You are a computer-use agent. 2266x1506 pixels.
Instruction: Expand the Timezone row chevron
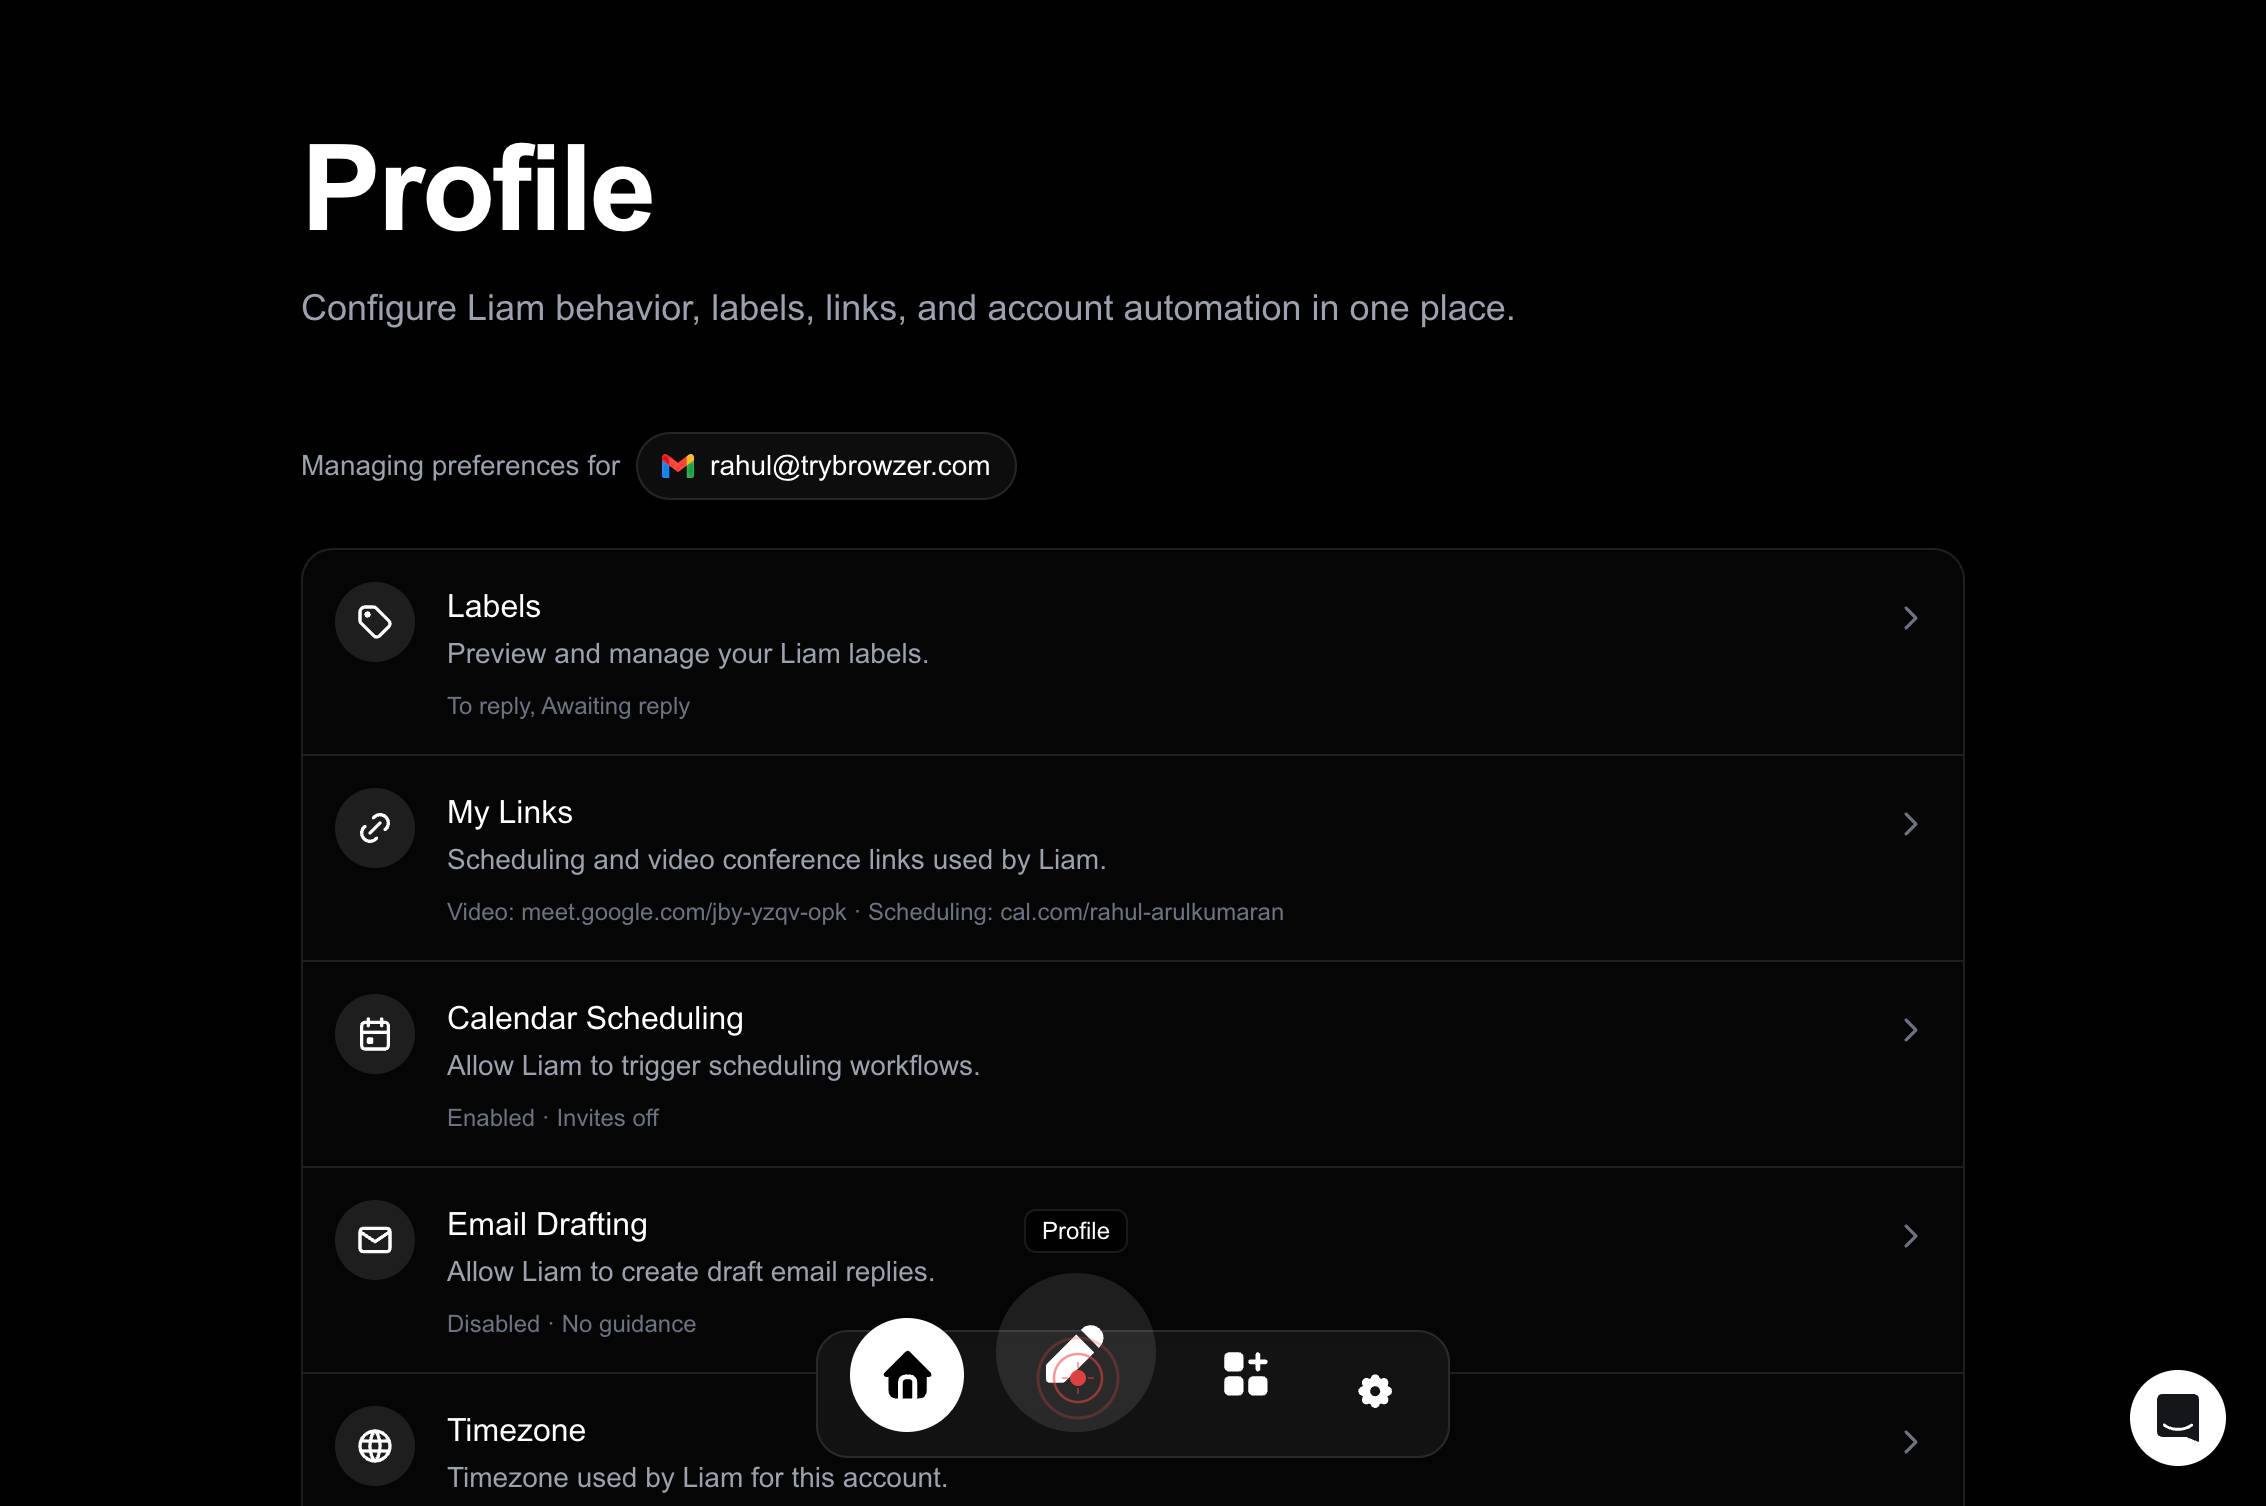coord(1910,1442)
